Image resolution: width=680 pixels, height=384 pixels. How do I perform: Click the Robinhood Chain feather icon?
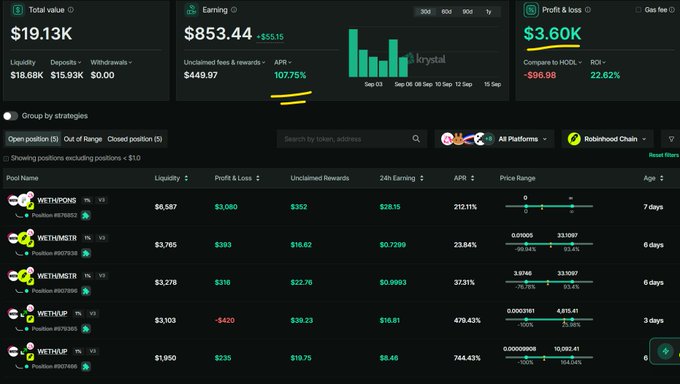pos(574,139)
